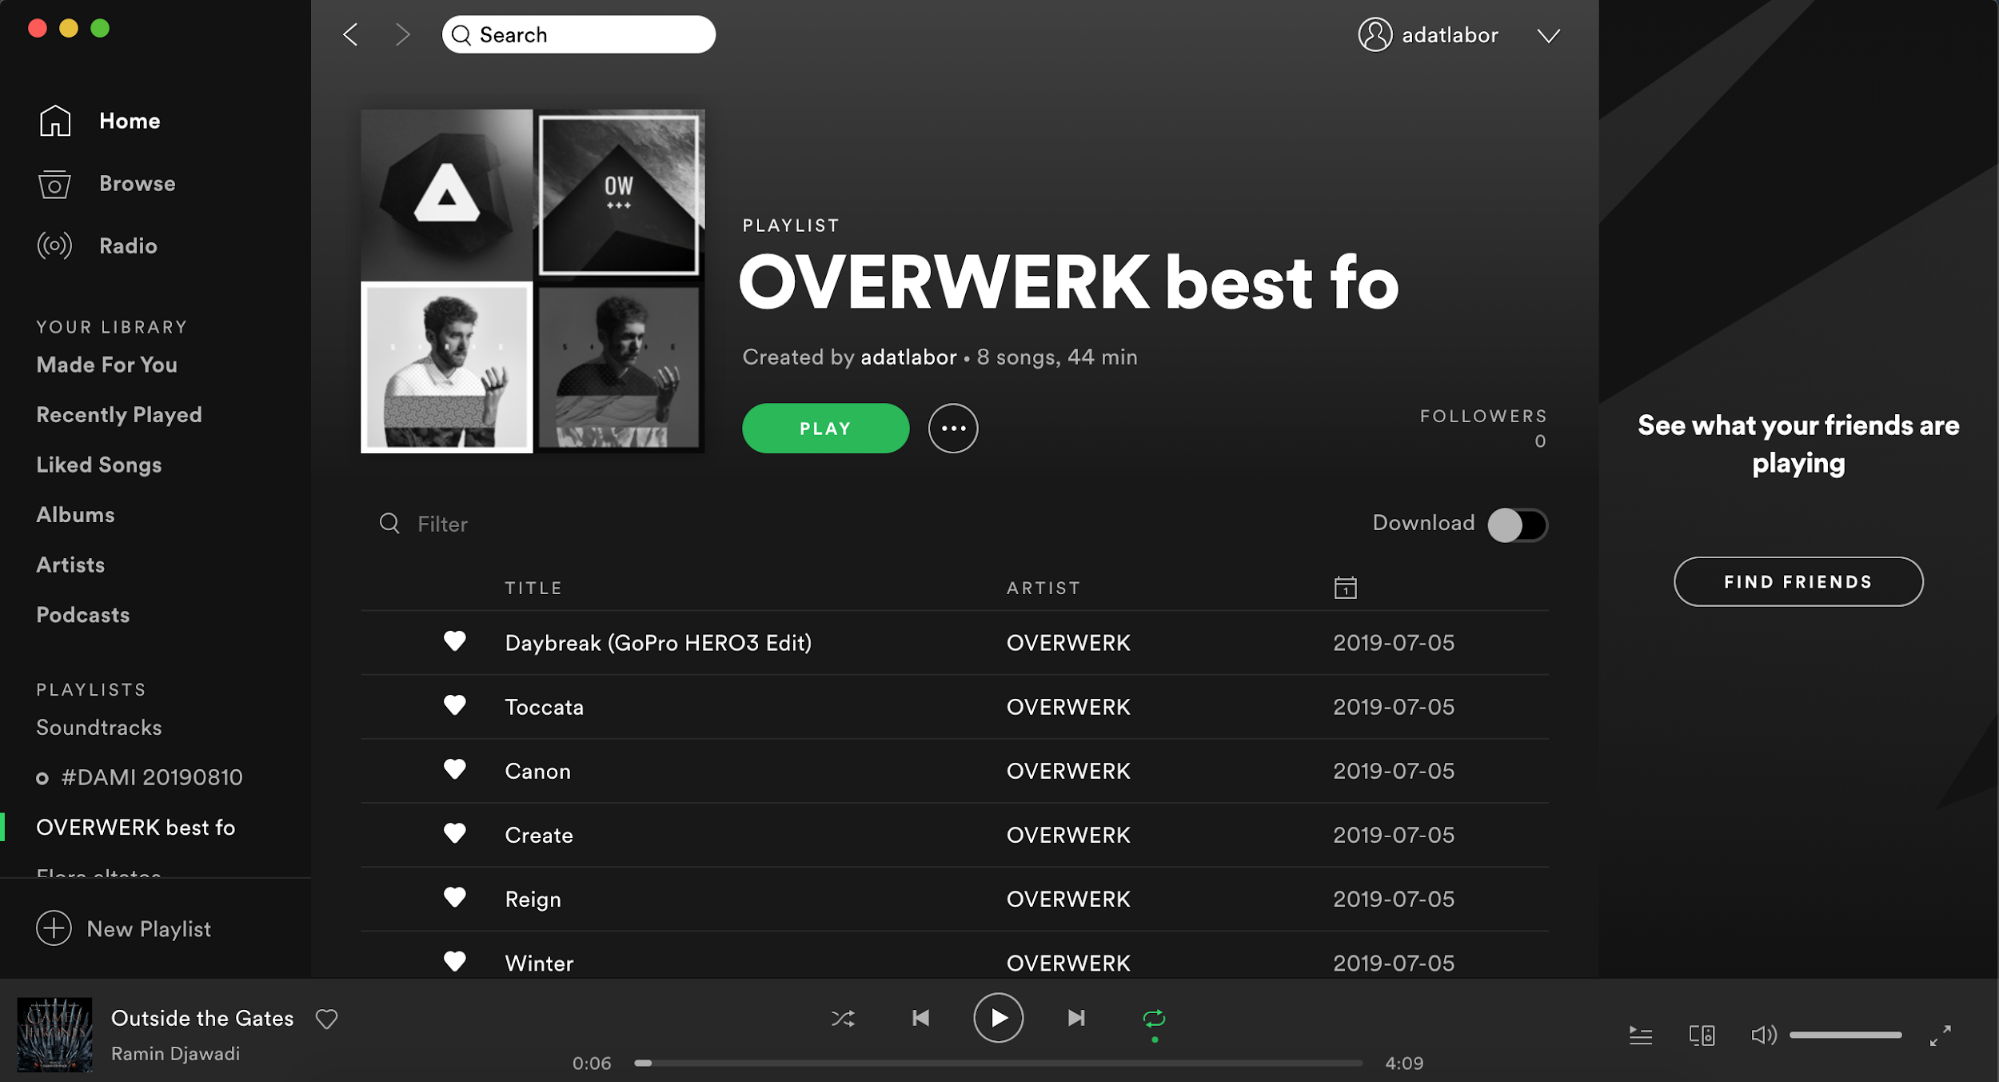Unlike Daybreak (GoPro HERO3 Edit) heart
Viewport: 1999px width, 1082px height.
coord(455,642)
